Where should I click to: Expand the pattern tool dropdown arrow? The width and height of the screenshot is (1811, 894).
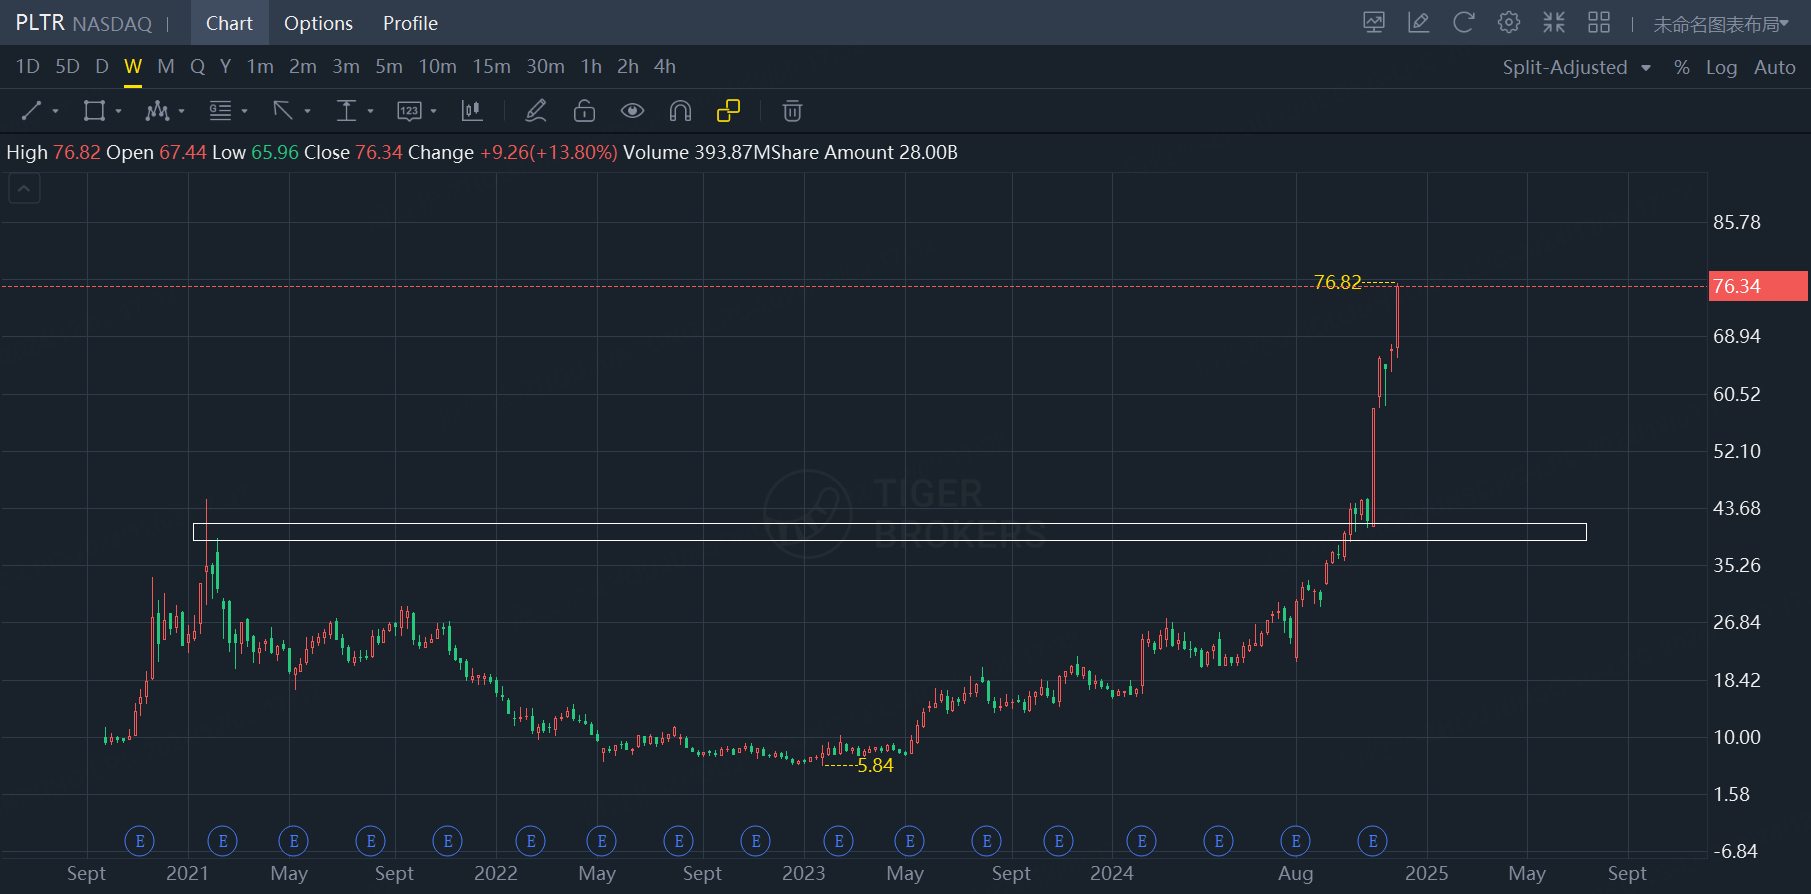(x=181, y=112)
